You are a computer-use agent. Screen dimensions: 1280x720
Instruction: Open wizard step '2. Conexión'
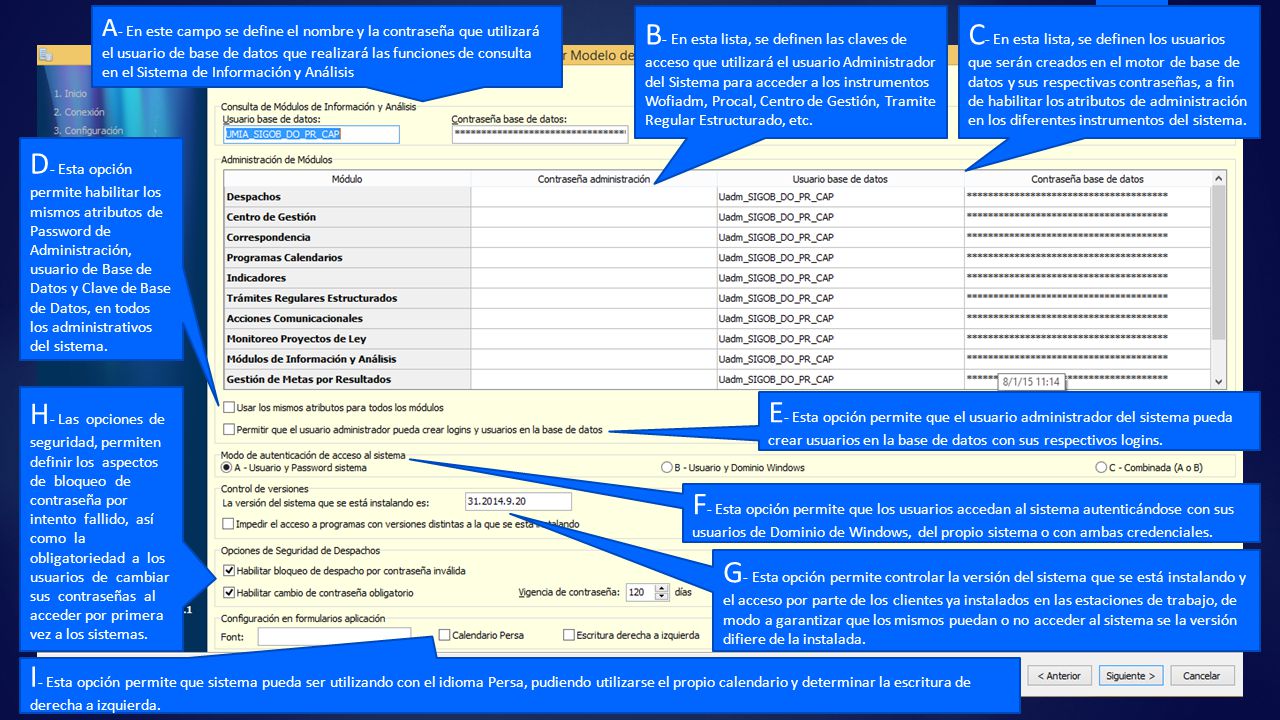[x=79, y=112]
